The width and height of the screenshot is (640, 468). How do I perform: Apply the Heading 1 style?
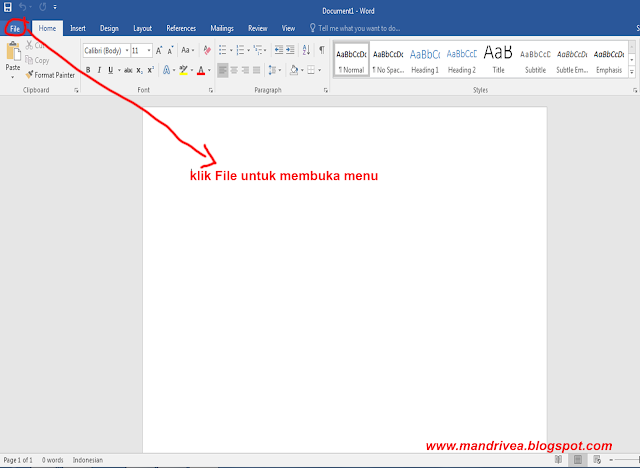425,60
